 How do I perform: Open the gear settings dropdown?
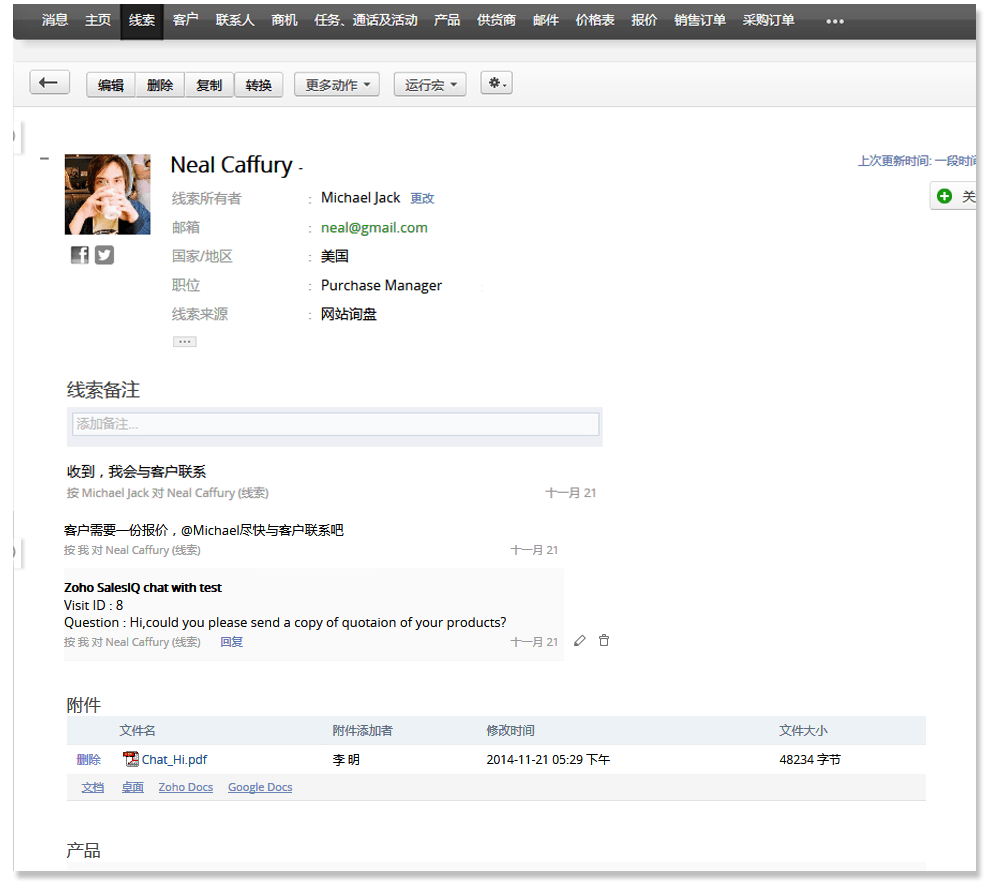coord(496,84)
